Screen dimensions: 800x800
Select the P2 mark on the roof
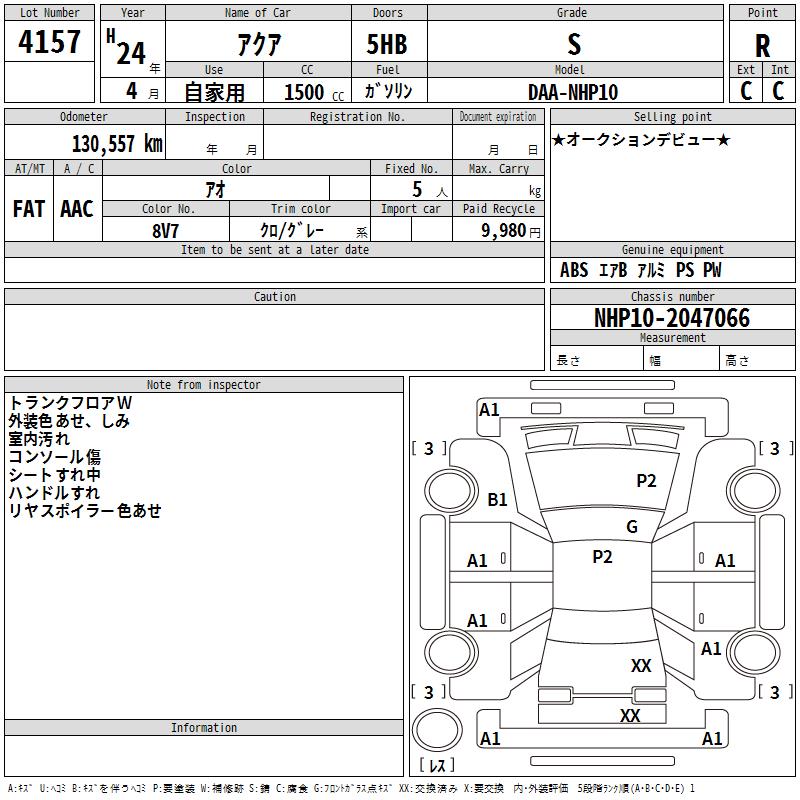point(602,557)
